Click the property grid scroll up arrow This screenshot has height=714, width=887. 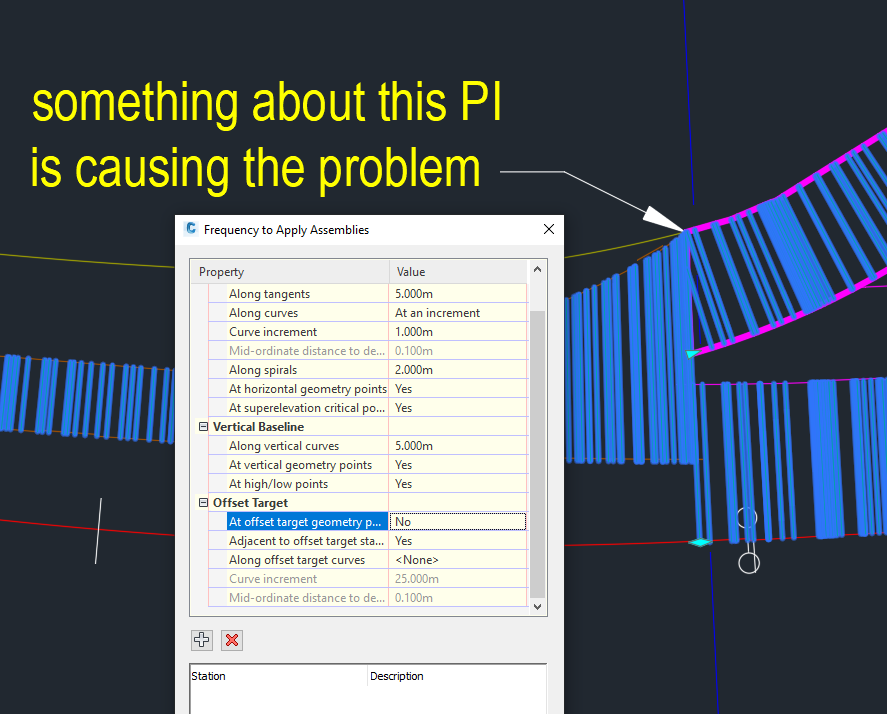point(537,269)
